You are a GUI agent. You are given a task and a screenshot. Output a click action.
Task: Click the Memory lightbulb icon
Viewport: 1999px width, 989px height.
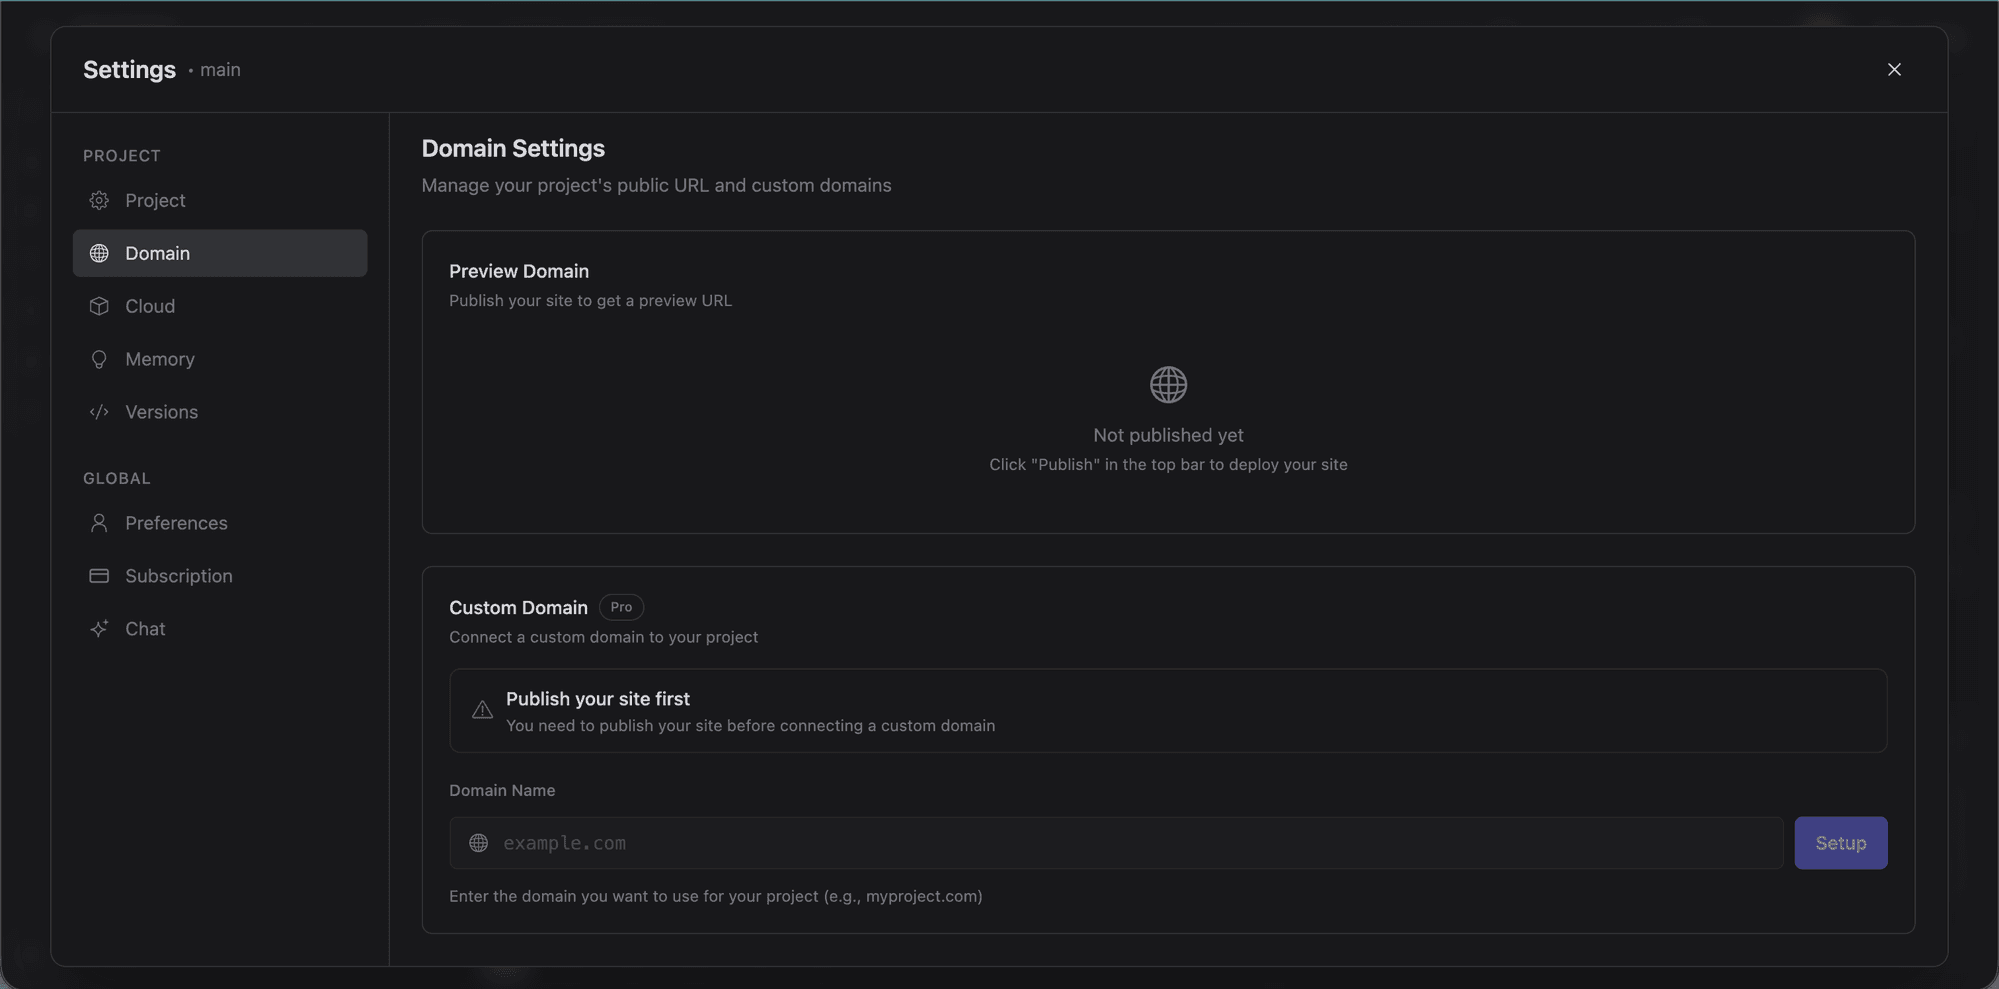99,359
